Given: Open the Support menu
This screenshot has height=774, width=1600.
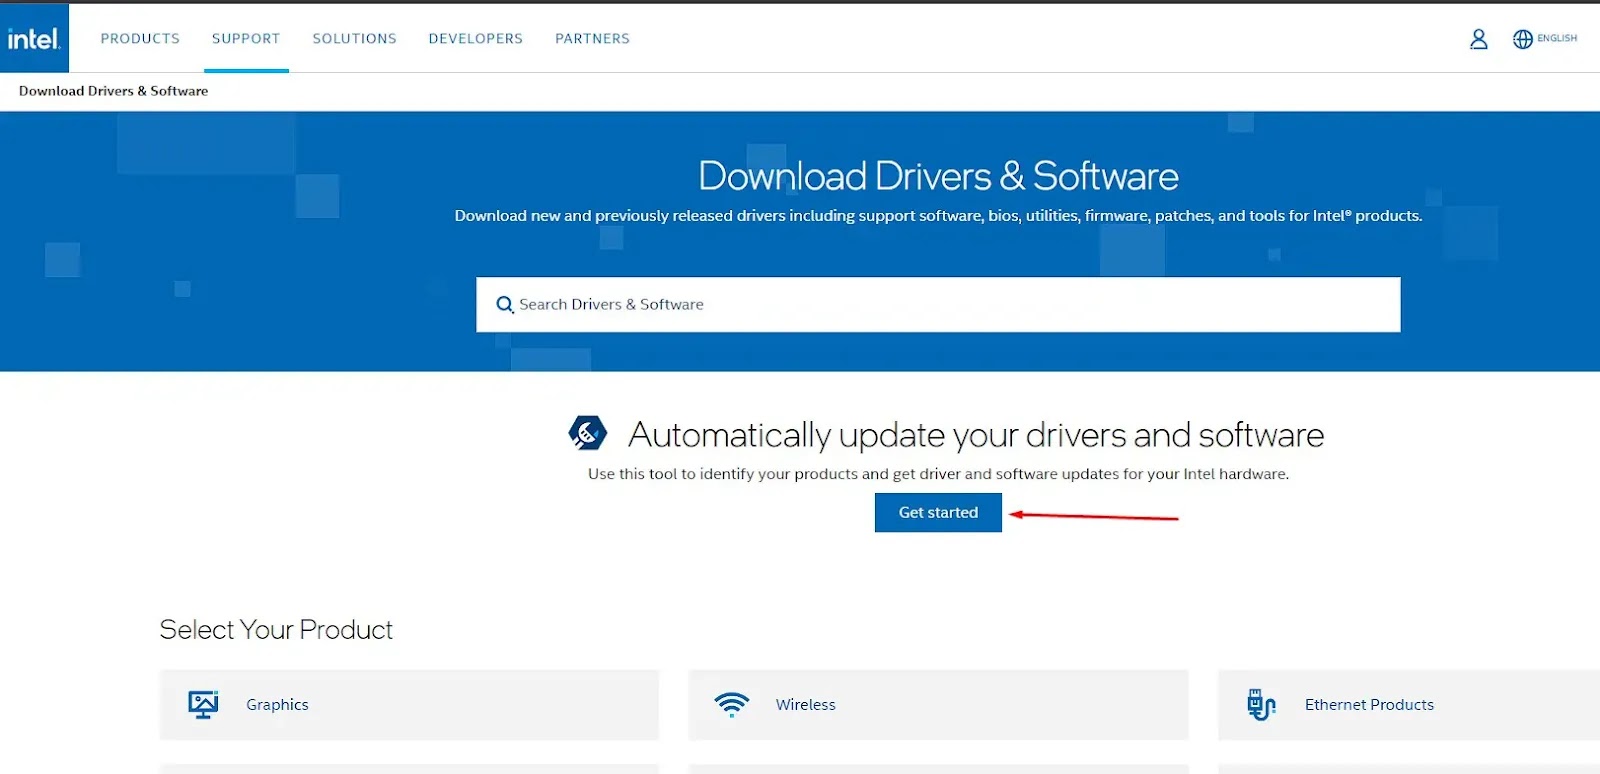Looking at the screenshot, I should [246, 39].
